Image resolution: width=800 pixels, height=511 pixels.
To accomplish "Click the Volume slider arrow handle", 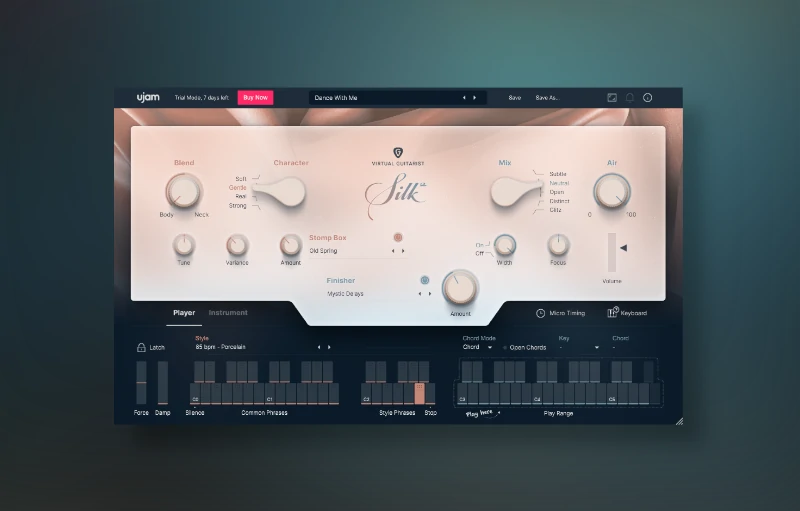I will pyautogui.click(x=623, y=248).
